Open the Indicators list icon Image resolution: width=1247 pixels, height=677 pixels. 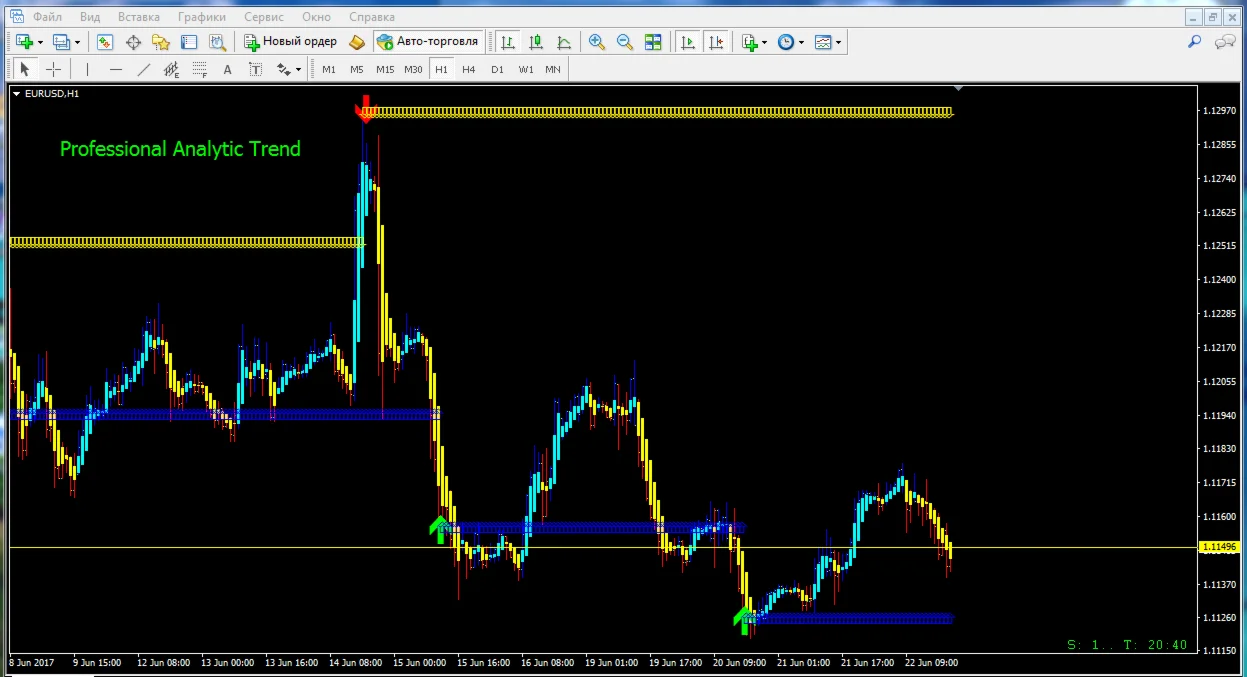[749, 42]
